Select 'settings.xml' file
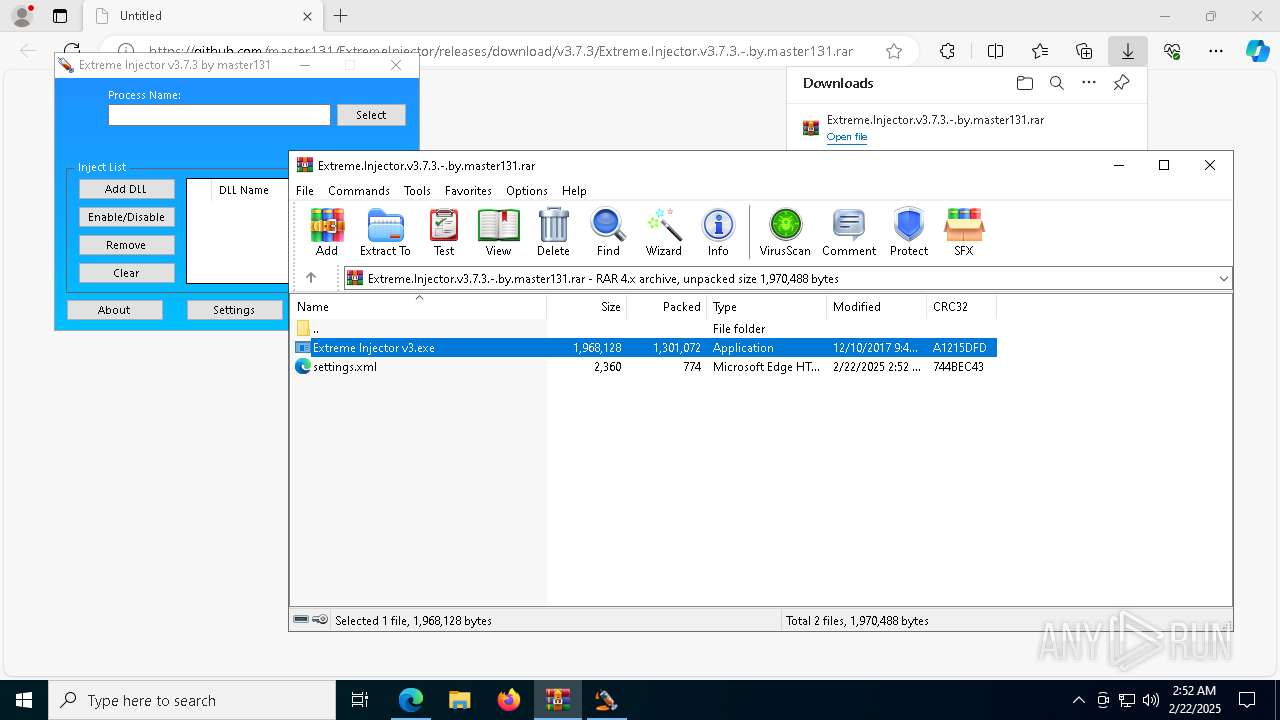This screenshot has height=720, width=1280. point(645,366)
